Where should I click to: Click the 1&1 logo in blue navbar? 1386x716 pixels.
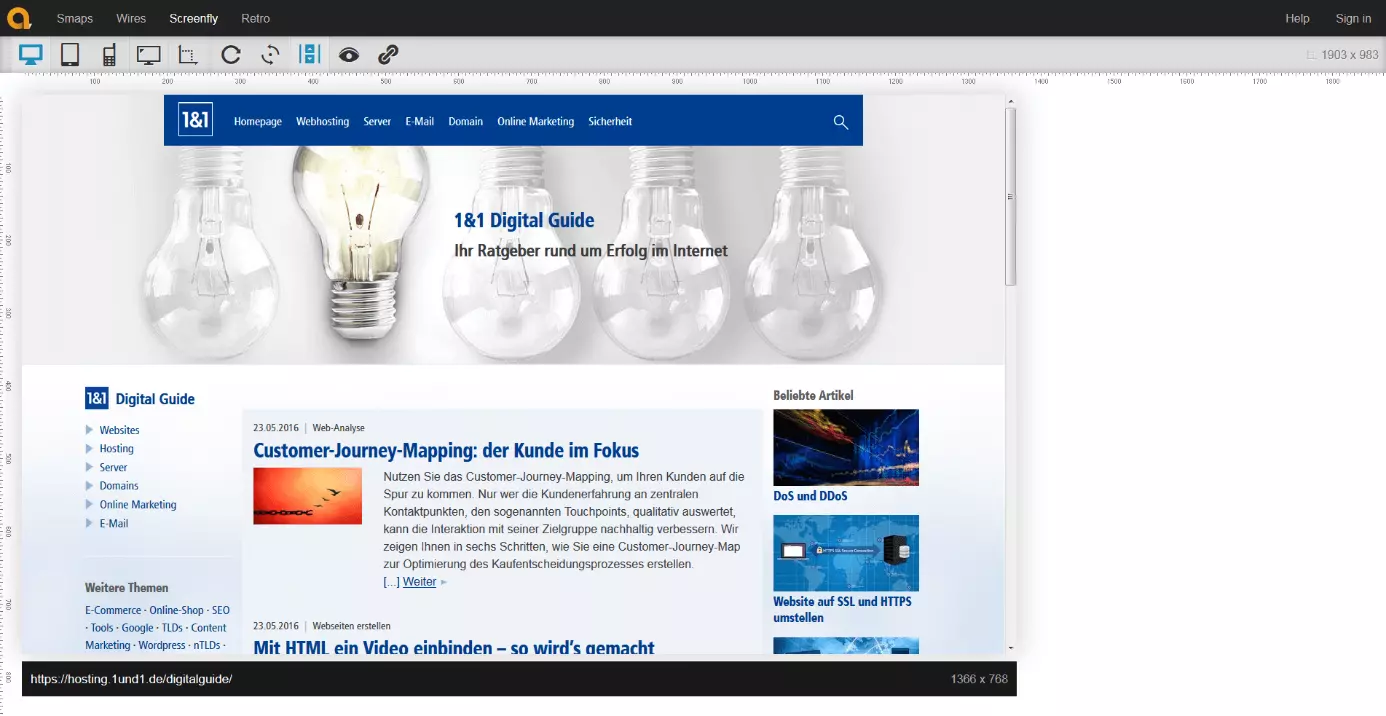[195, 119]
